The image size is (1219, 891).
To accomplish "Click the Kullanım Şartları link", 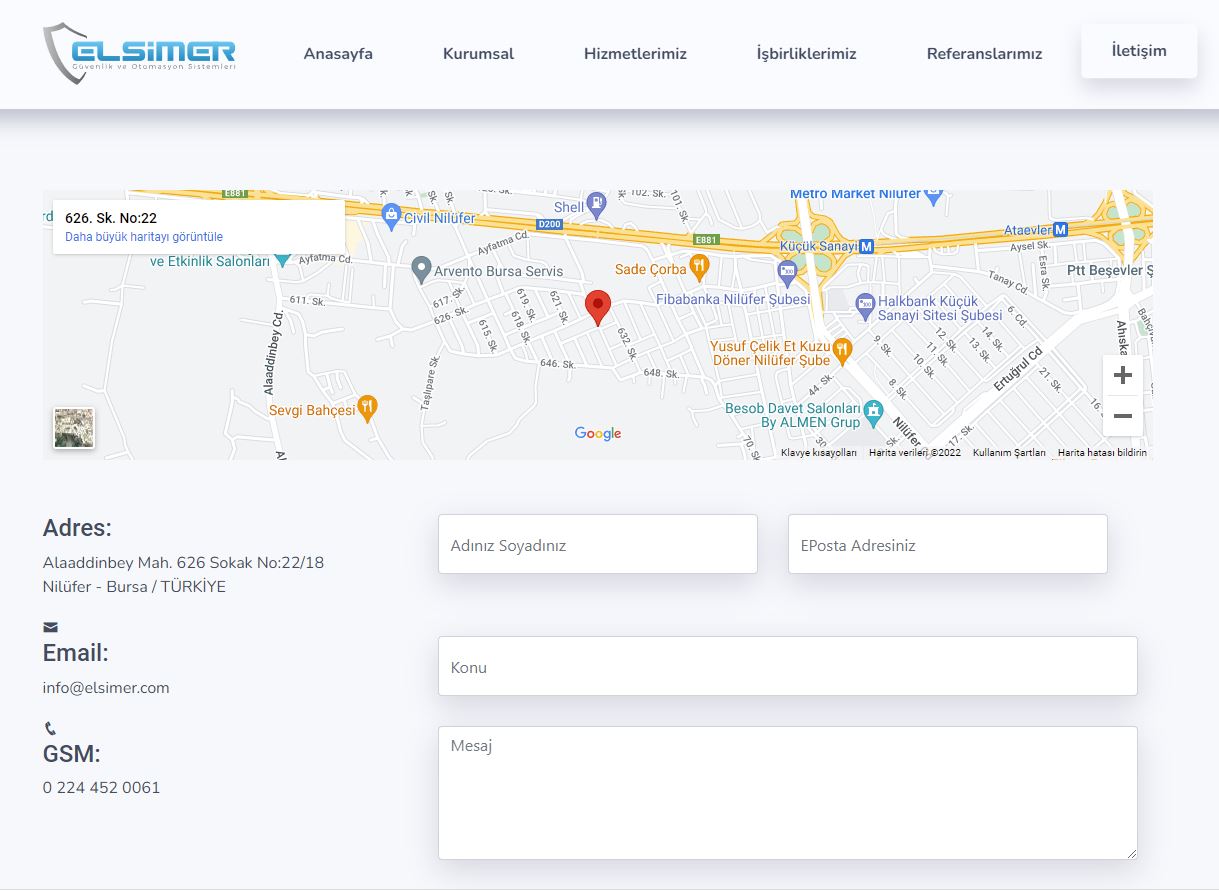I will tap(1009, 453).
